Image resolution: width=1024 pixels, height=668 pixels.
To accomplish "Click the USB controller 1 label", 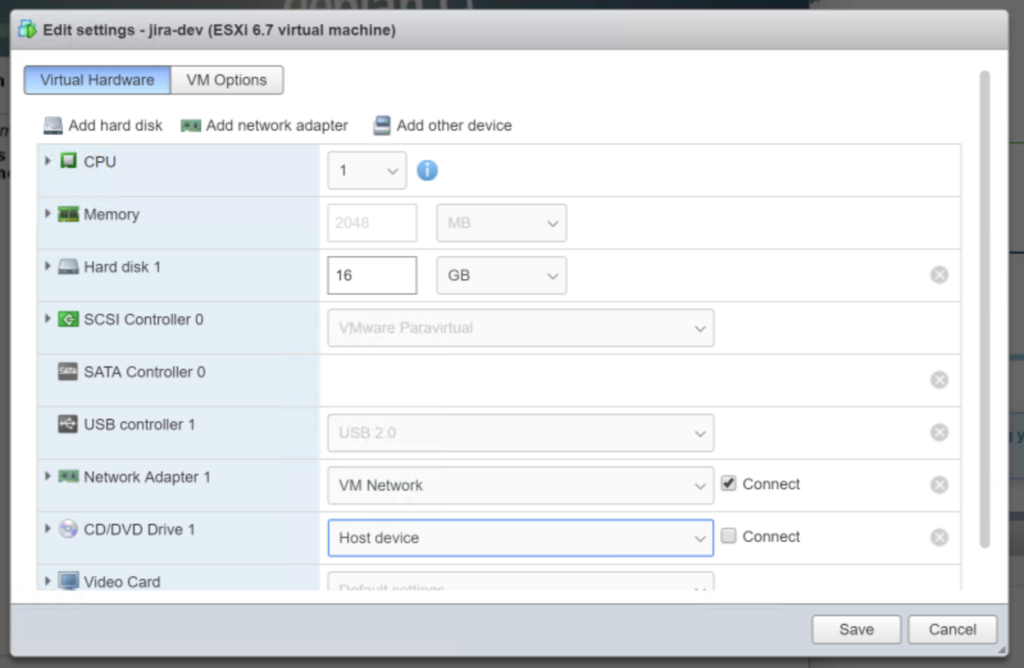I will point(139,424).
